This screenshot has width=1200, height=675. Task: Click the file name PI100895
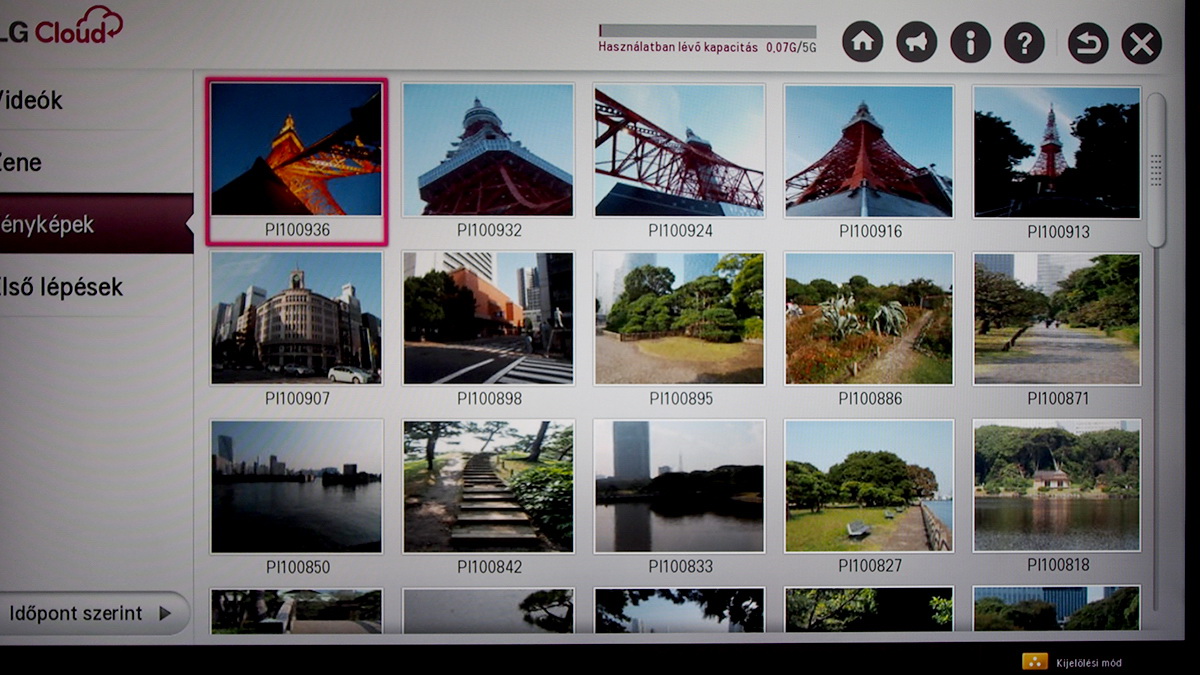[680, 398]
